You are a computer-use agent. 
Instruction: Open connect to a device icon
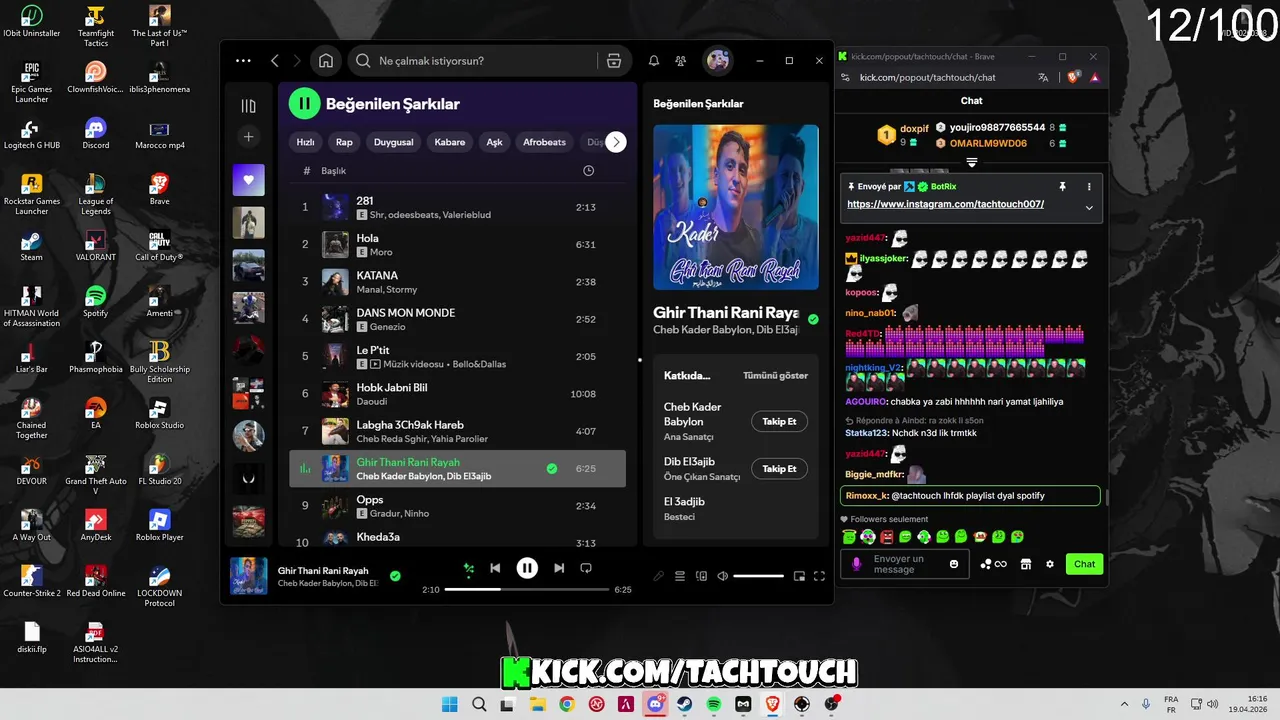pyautogui.click(x=701, y=576)
